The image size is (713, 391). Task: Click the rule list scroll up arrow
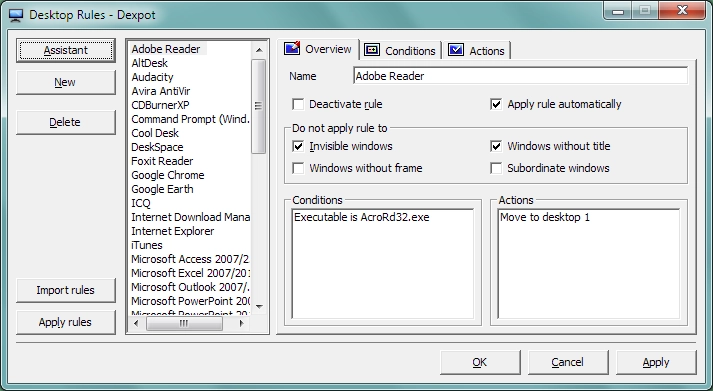[x=259, y=50]
